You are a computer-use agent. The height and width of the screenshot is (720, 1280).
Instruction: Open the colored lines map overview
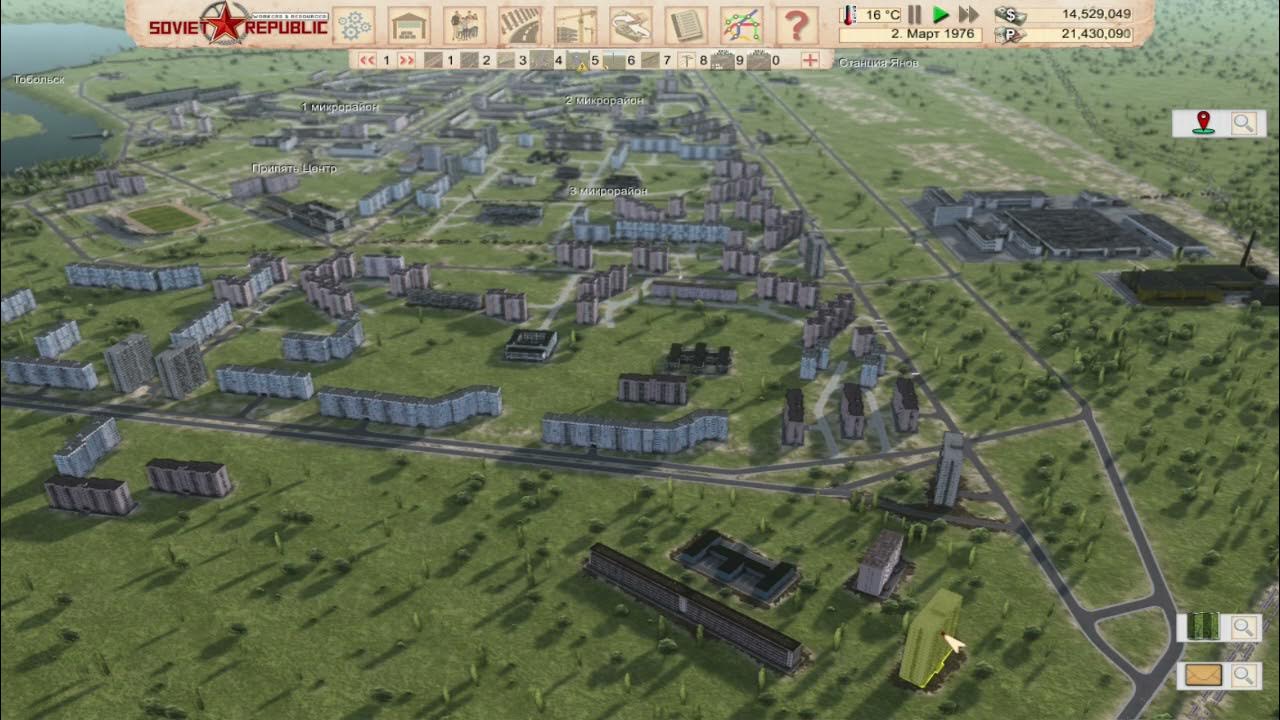(x=742, y=25)
